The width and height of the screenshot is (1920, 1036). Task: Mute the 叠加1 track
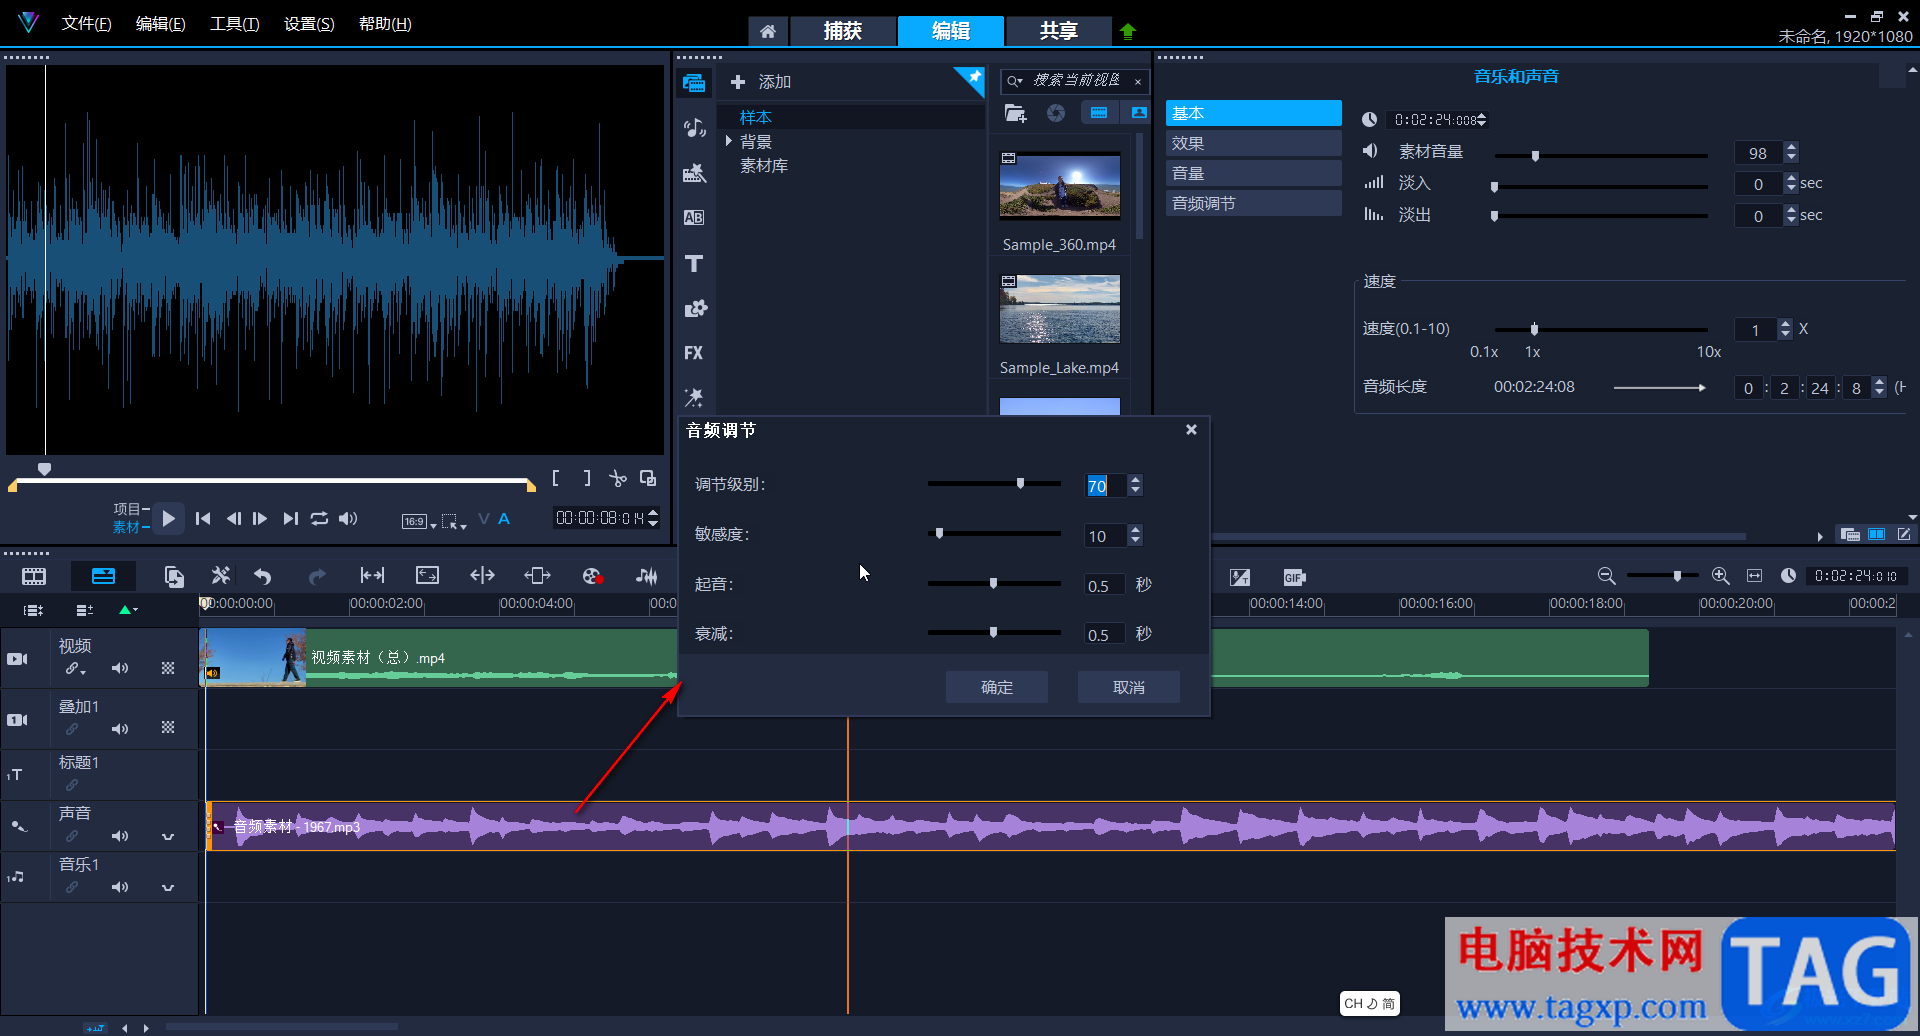[120, 729]
